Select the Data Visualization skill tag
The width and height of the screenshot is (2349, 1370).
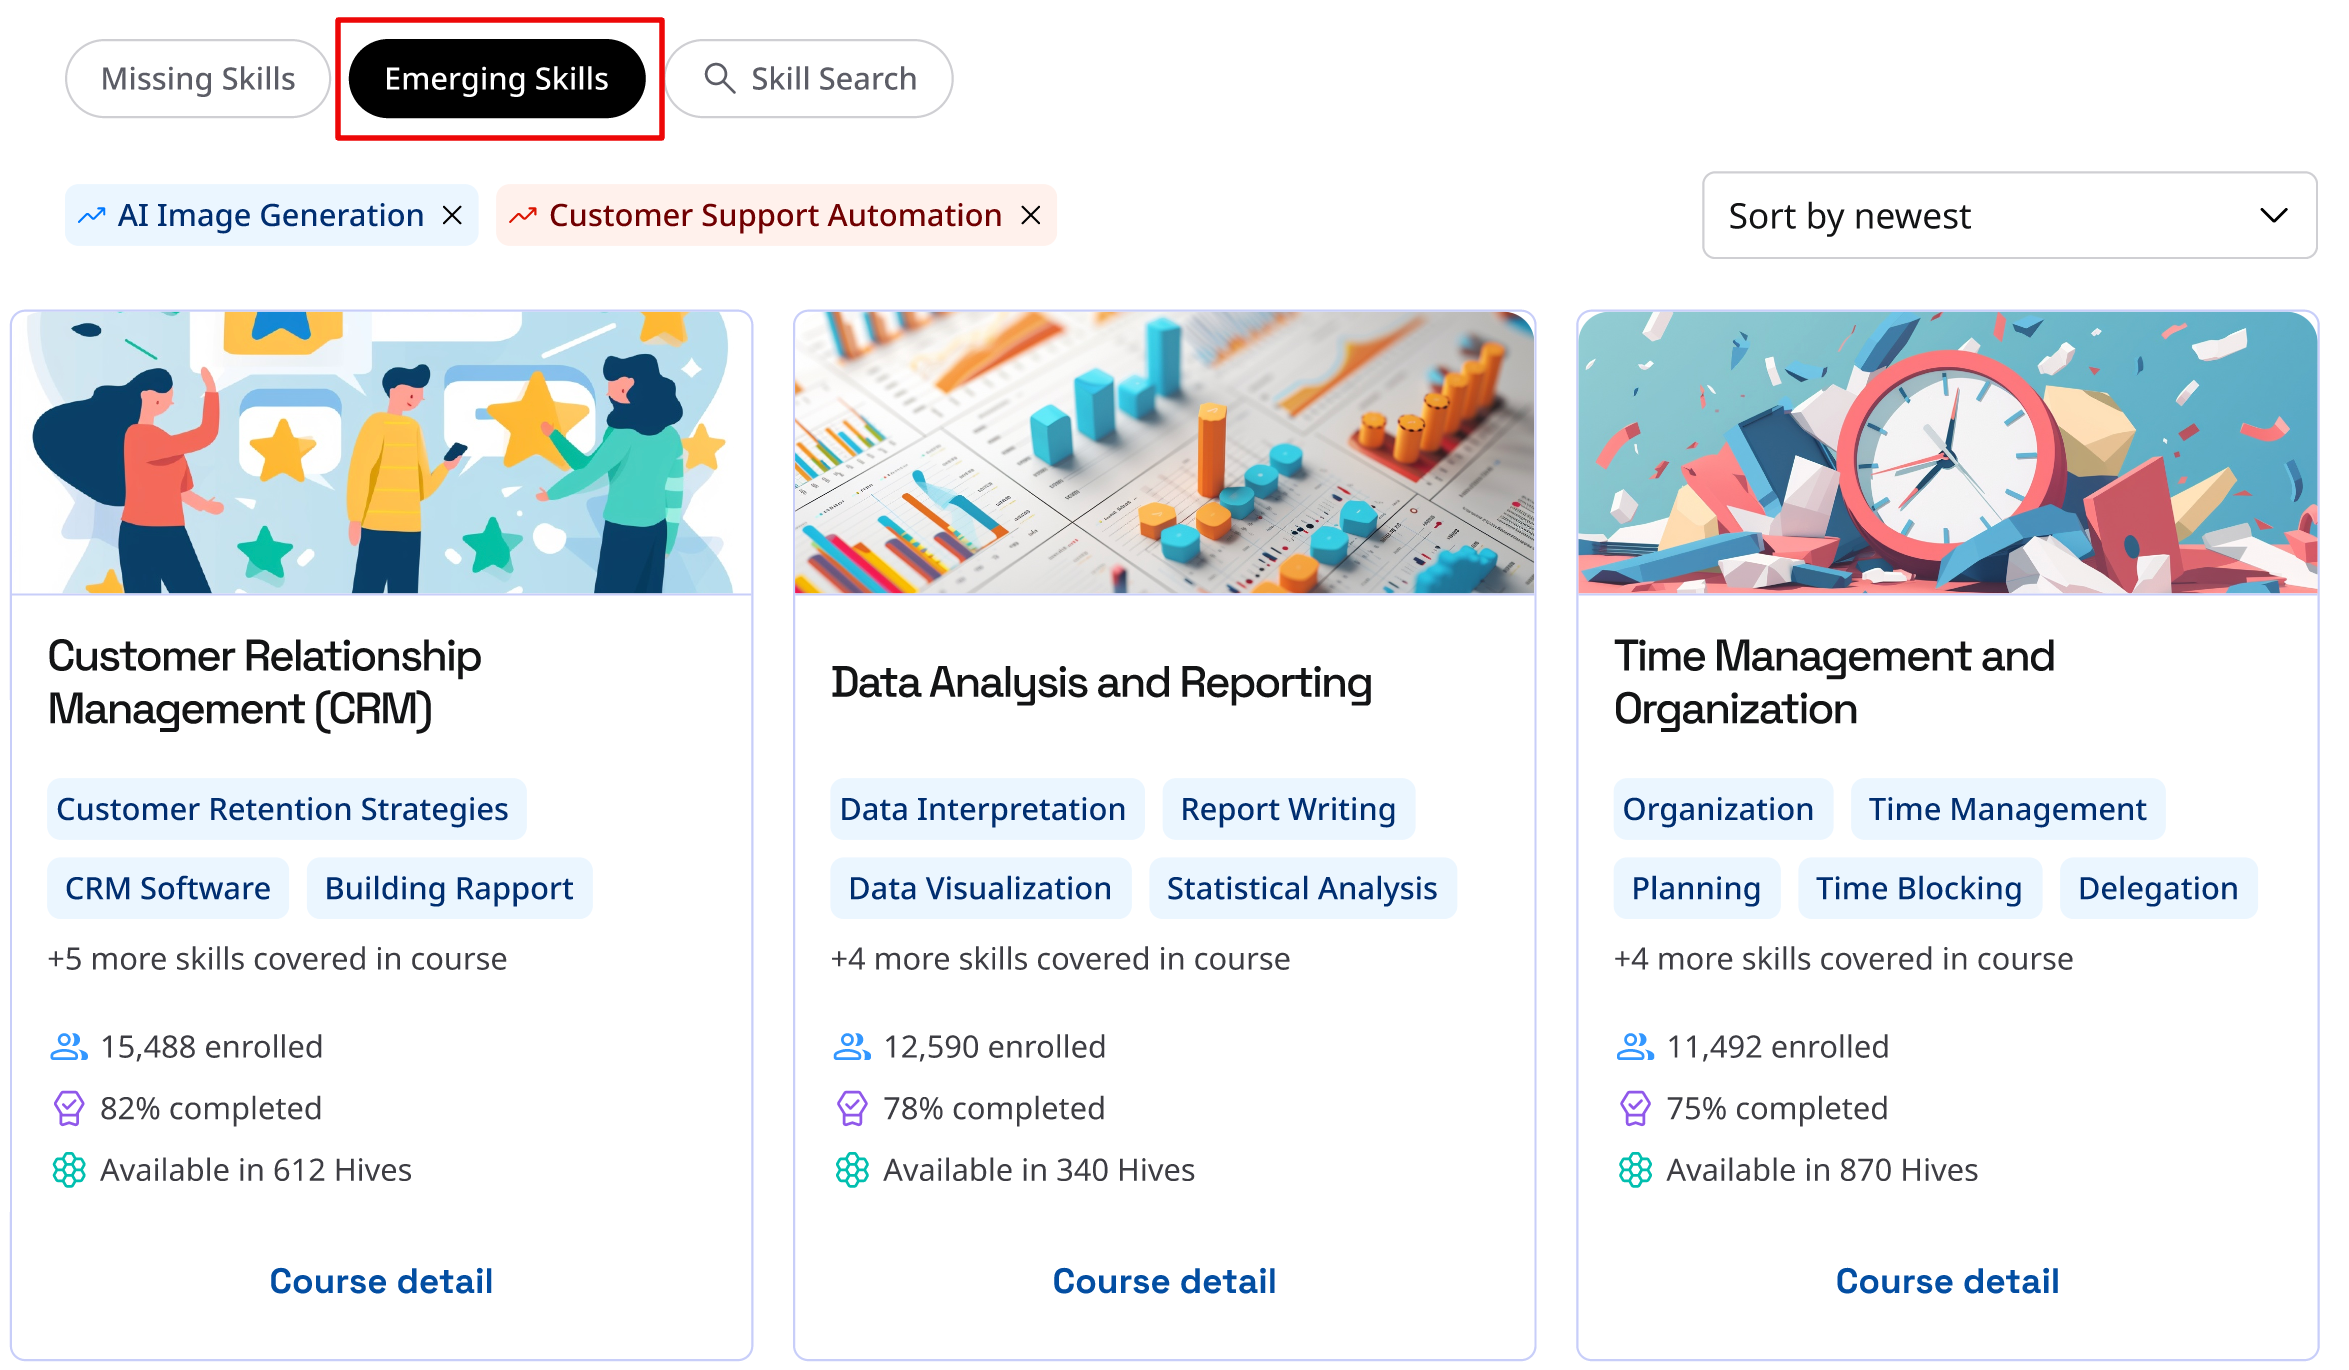(x=980, y=888)
